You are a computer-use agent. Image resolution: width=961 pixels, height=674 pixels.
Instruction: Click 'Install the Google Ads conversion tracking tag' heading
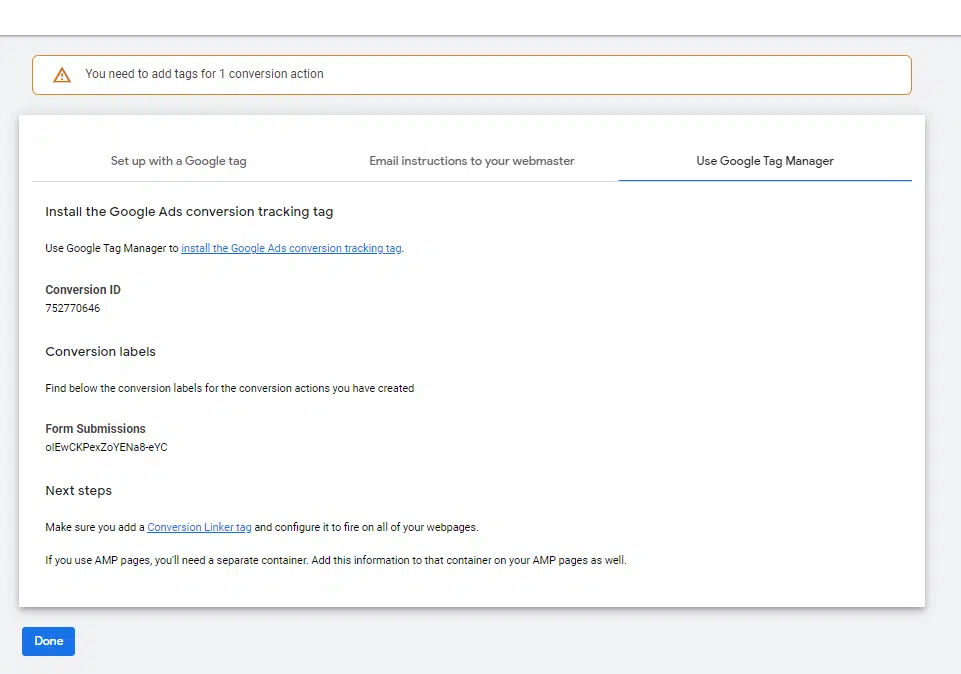point(189,211)
